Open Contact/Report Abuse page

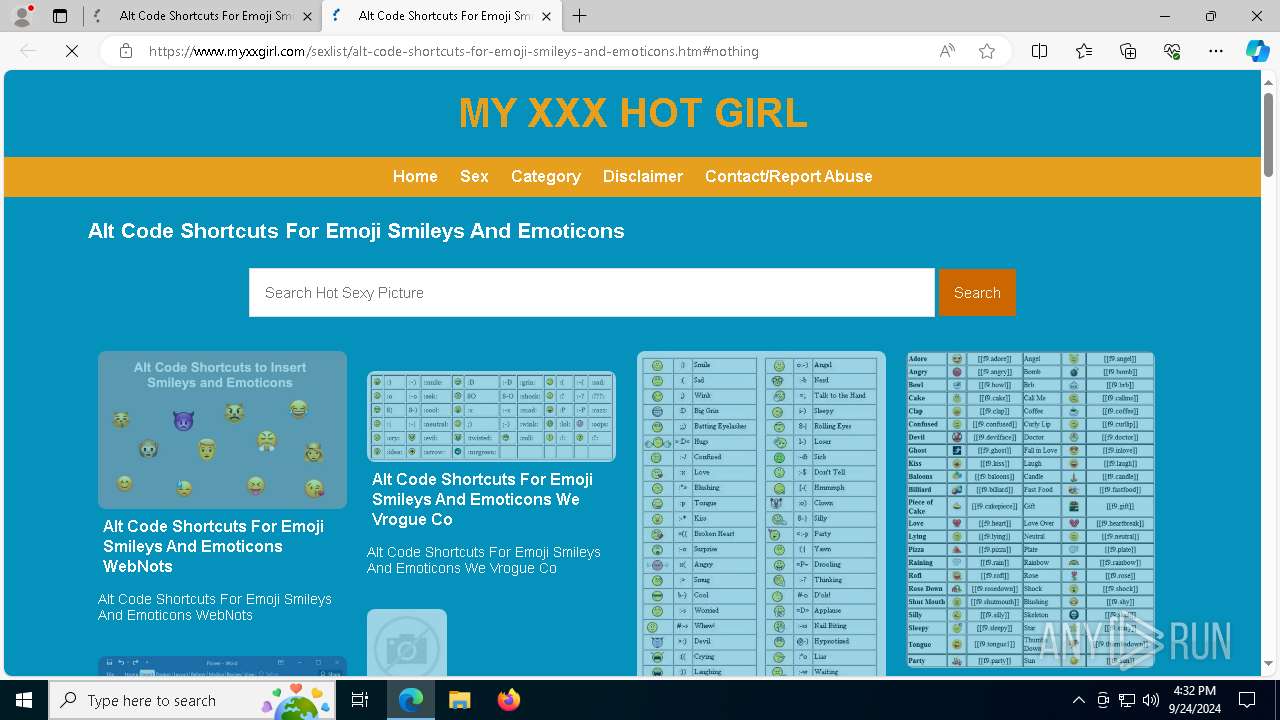coord(789,176)
